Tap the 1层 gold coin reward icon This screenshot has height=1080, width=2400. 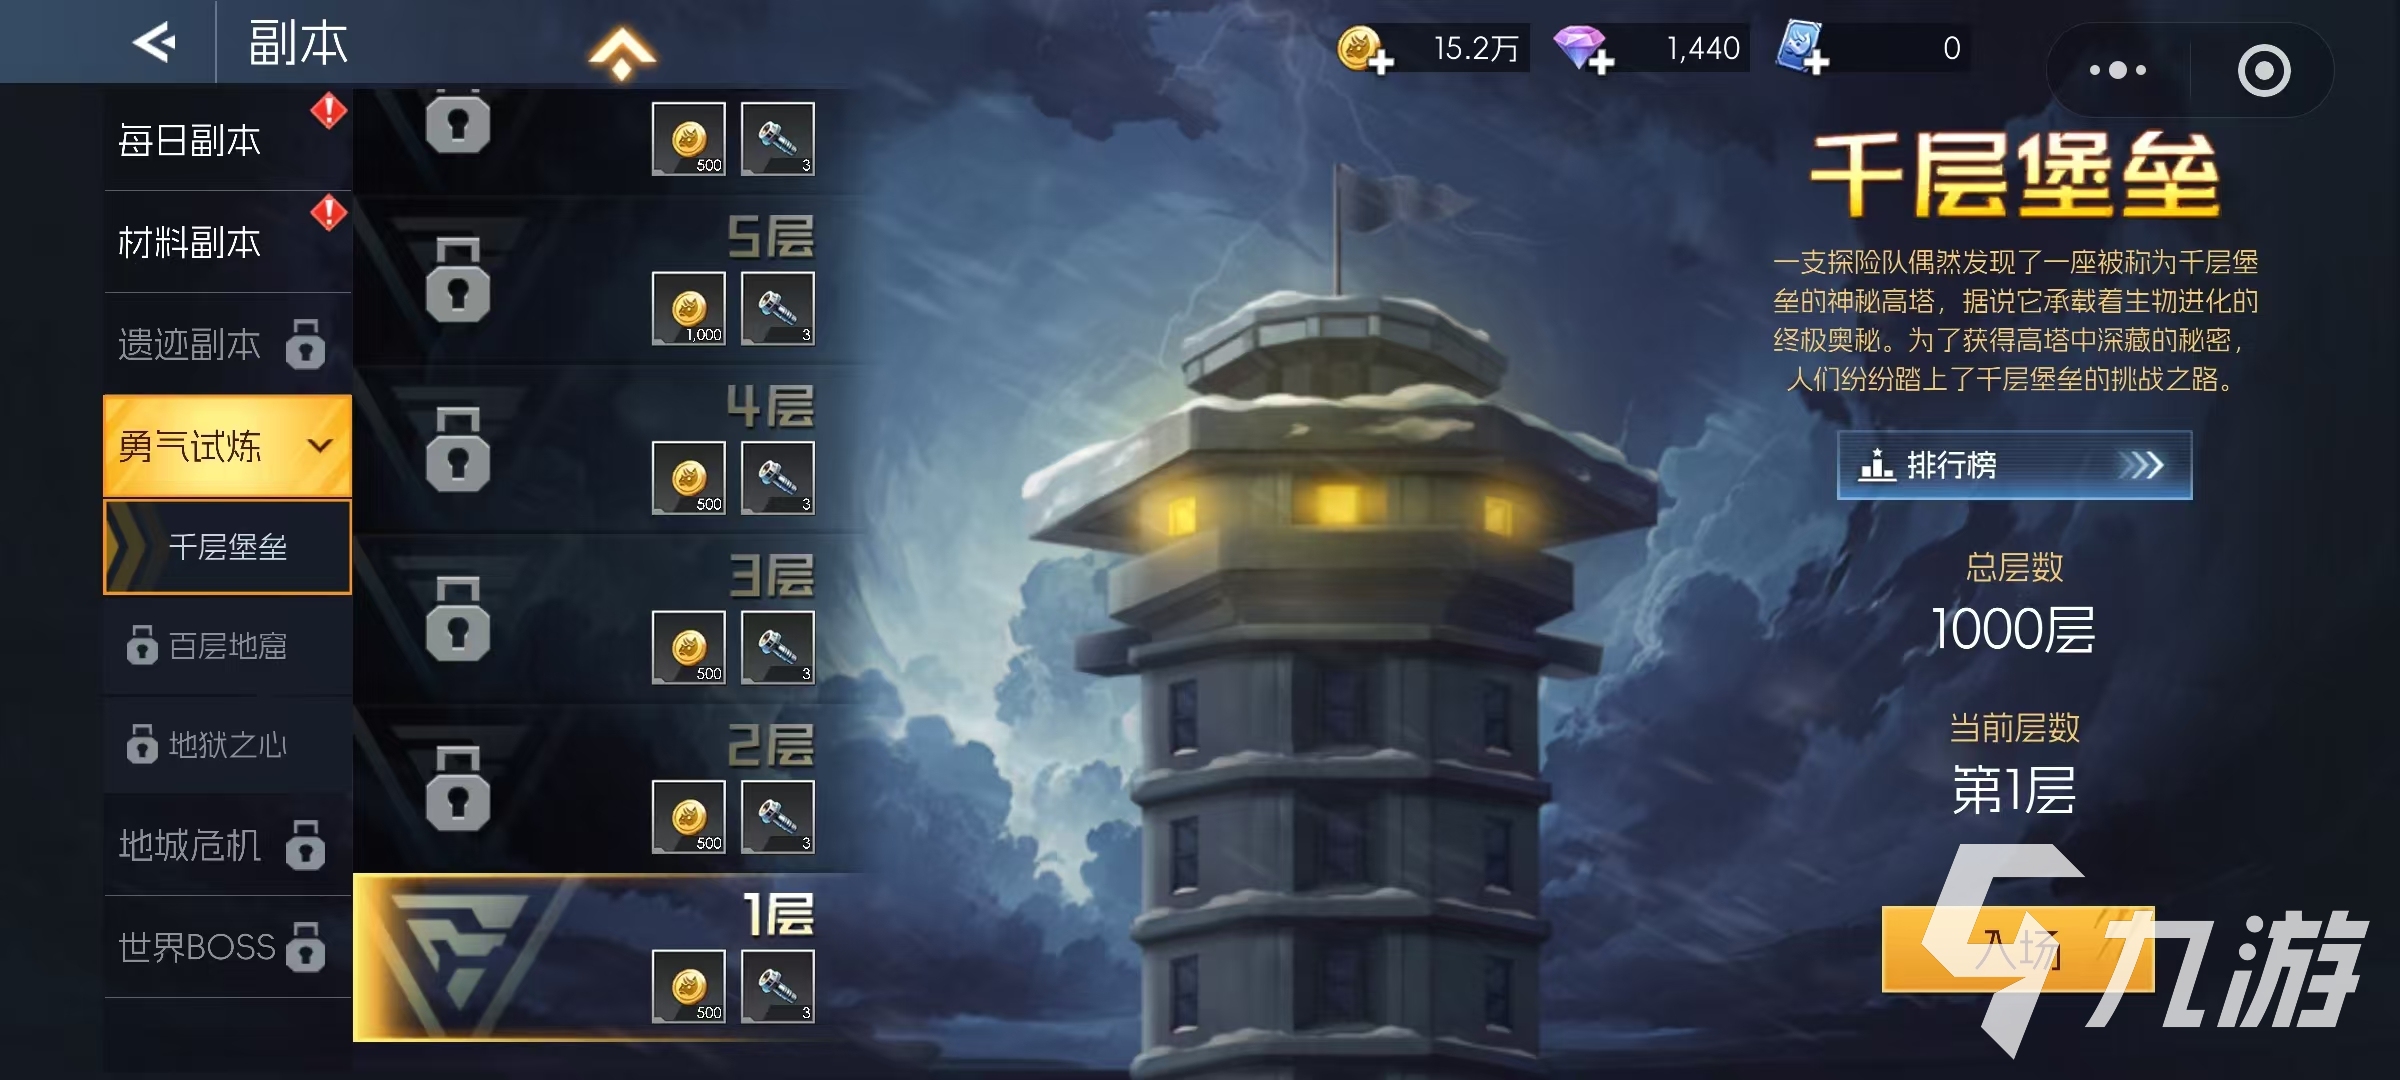coord(689,986)
